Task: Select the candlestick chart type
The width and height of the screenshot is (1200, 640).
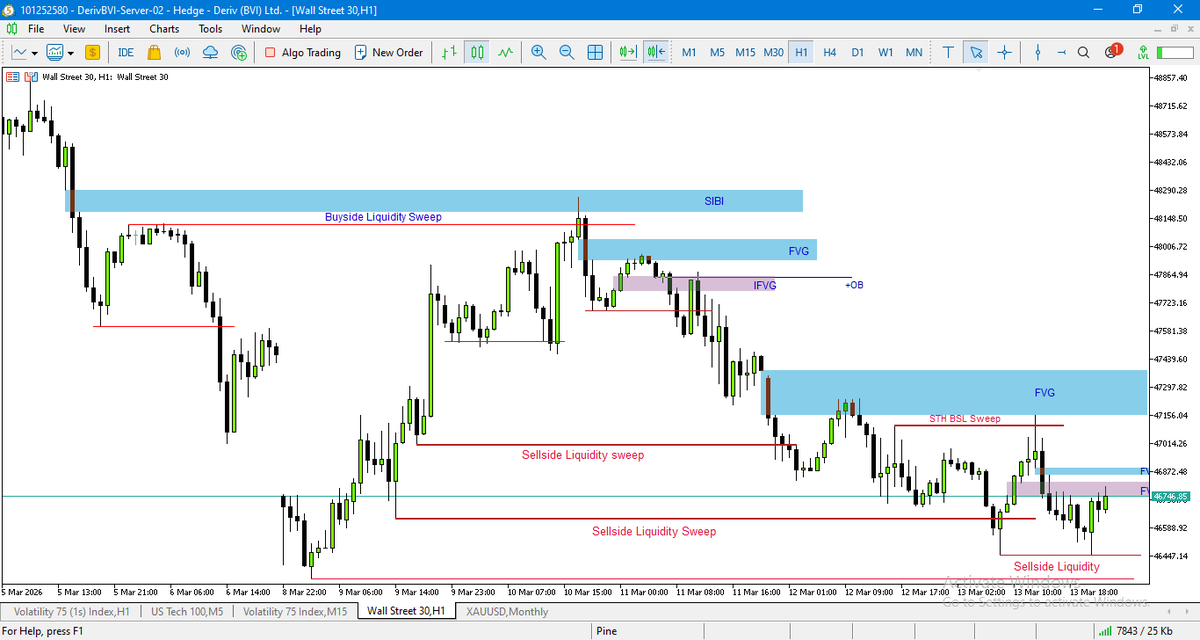Action: pos(478,52)
